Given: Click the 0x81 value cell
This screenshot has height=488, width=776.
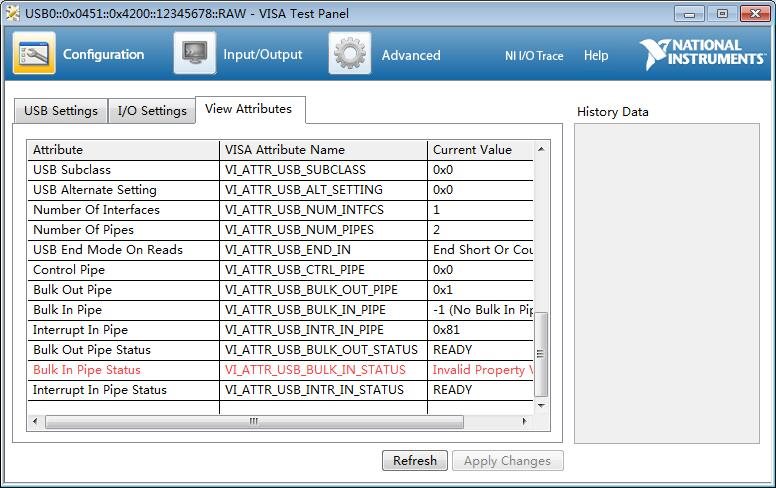Looking at the screenshot, I should click(x=481, y=330).
